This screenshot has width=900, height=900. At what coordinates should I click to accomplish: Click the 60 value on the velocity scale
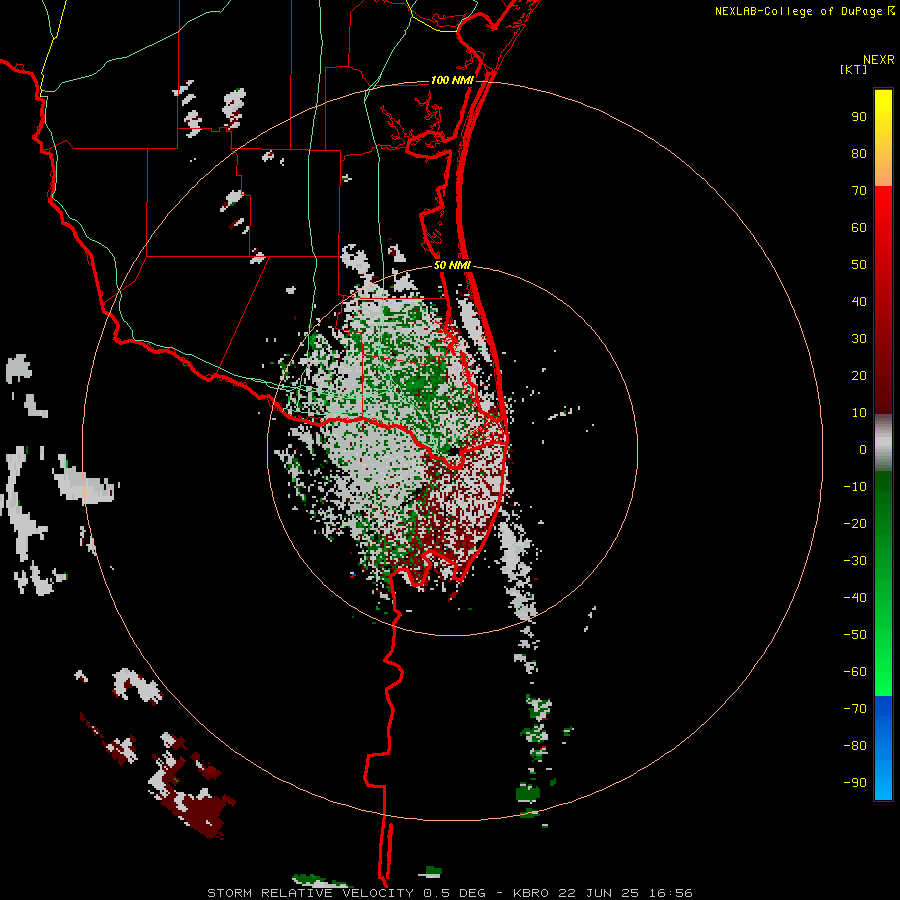point(859,228)
